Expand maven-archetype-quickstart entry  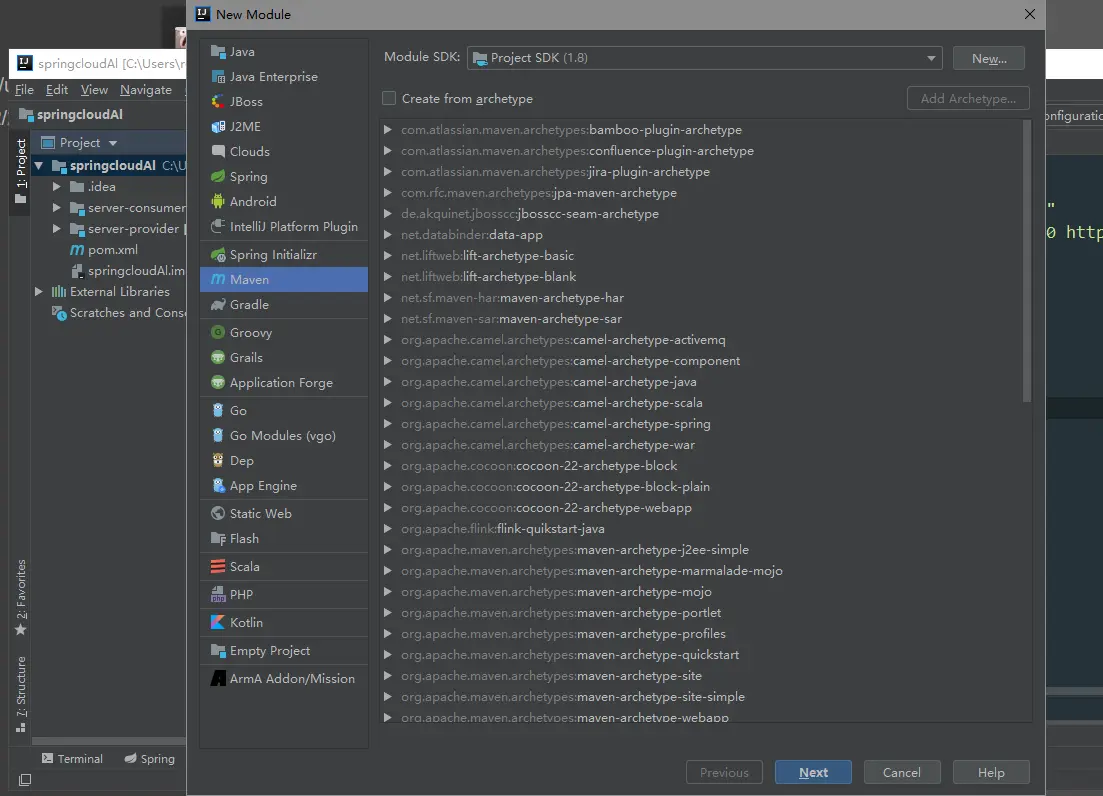pyautogui.click(x=387, y=655)
